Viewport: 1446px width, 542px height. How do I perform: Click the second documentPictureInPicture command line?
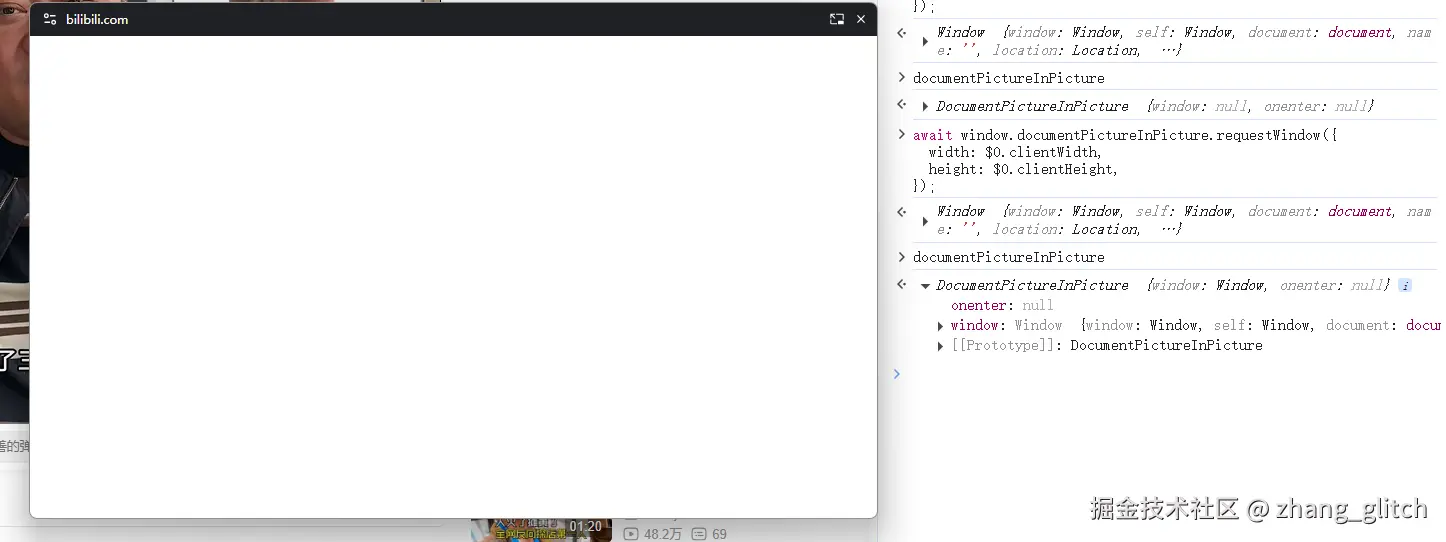[1009, 257]
